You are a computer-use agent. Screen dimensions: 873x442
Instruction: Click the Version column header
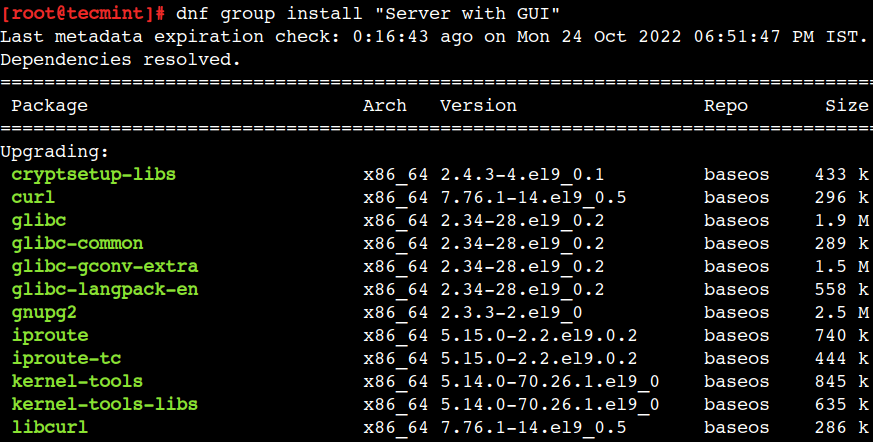[x=478, y=106]
